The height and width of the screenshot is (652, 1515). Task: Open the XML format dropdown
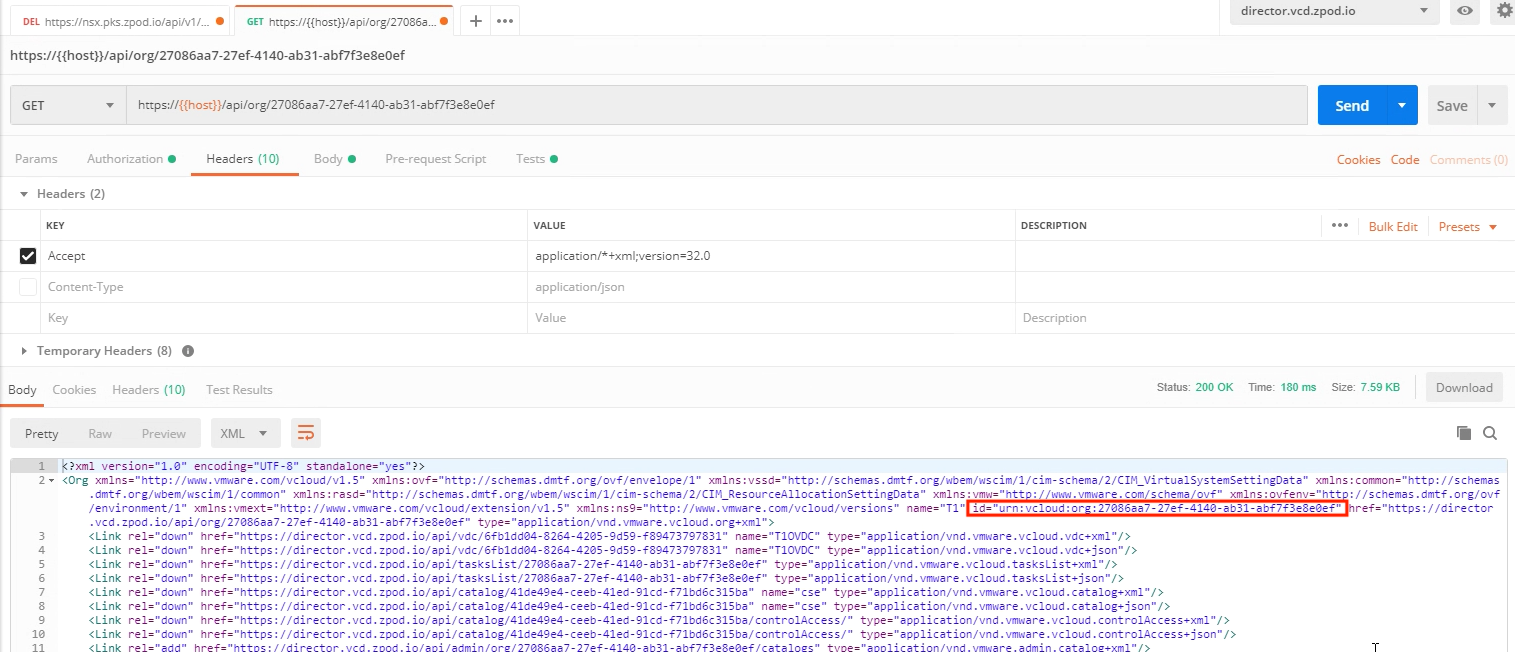pyautogui.click(x=245, y=433)
